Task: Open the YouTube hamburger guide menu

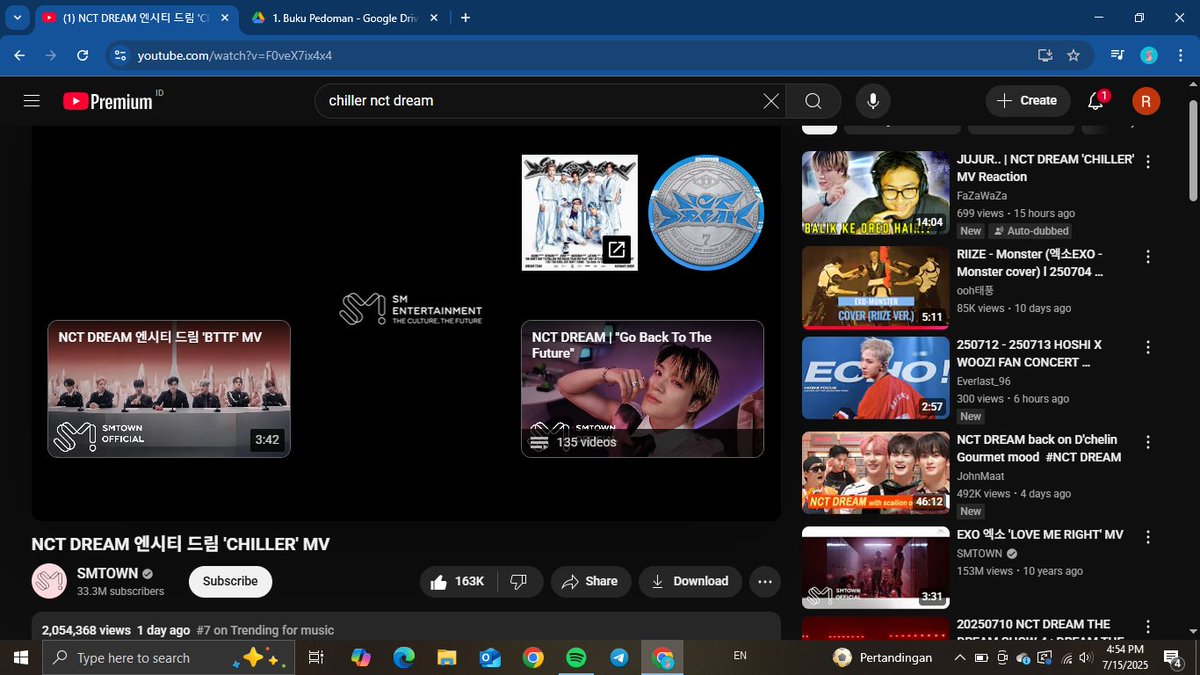Action: [x=31, y=101]
